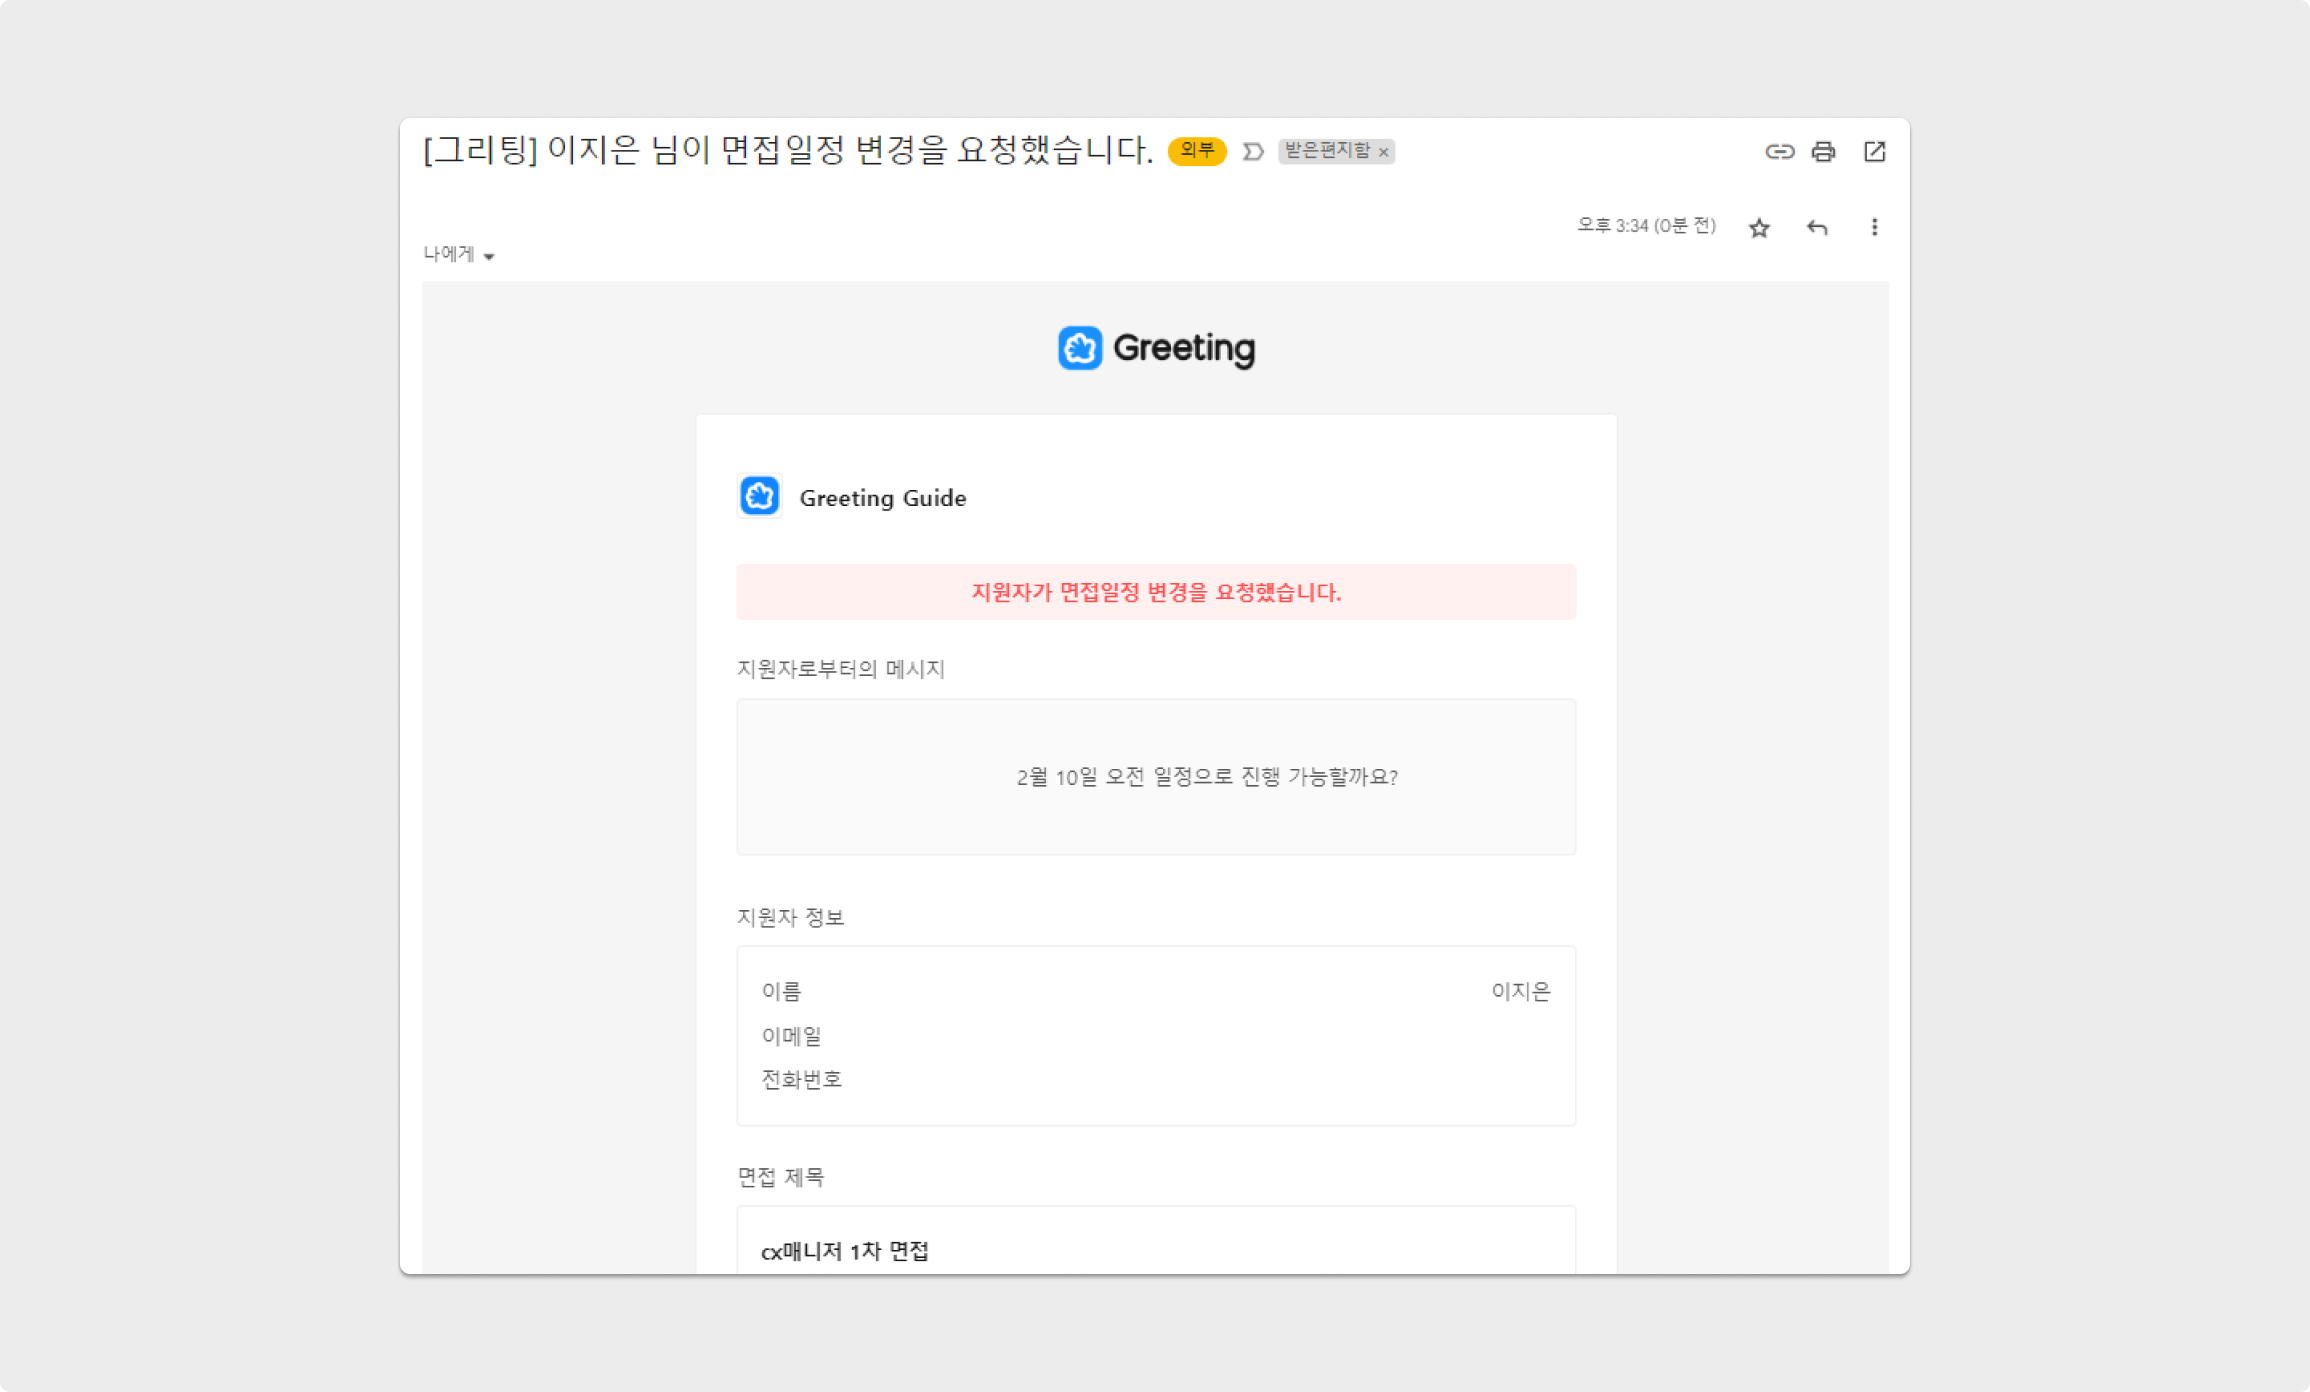The image size is (2310, 1392).
Task: Click the yellow 외부 external badge
Action: (1196, 151)
